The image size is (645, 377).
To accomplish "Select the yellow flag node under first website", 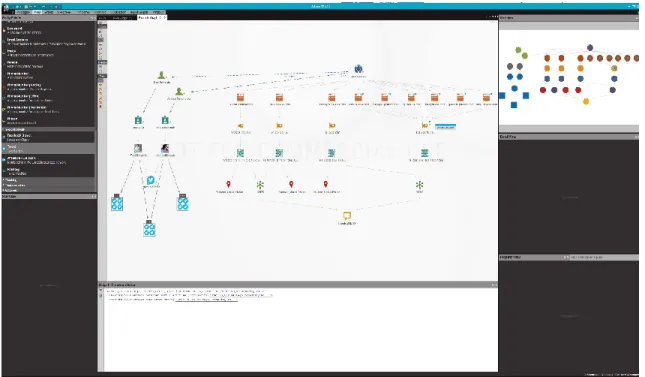I will [x=240, y=126].
